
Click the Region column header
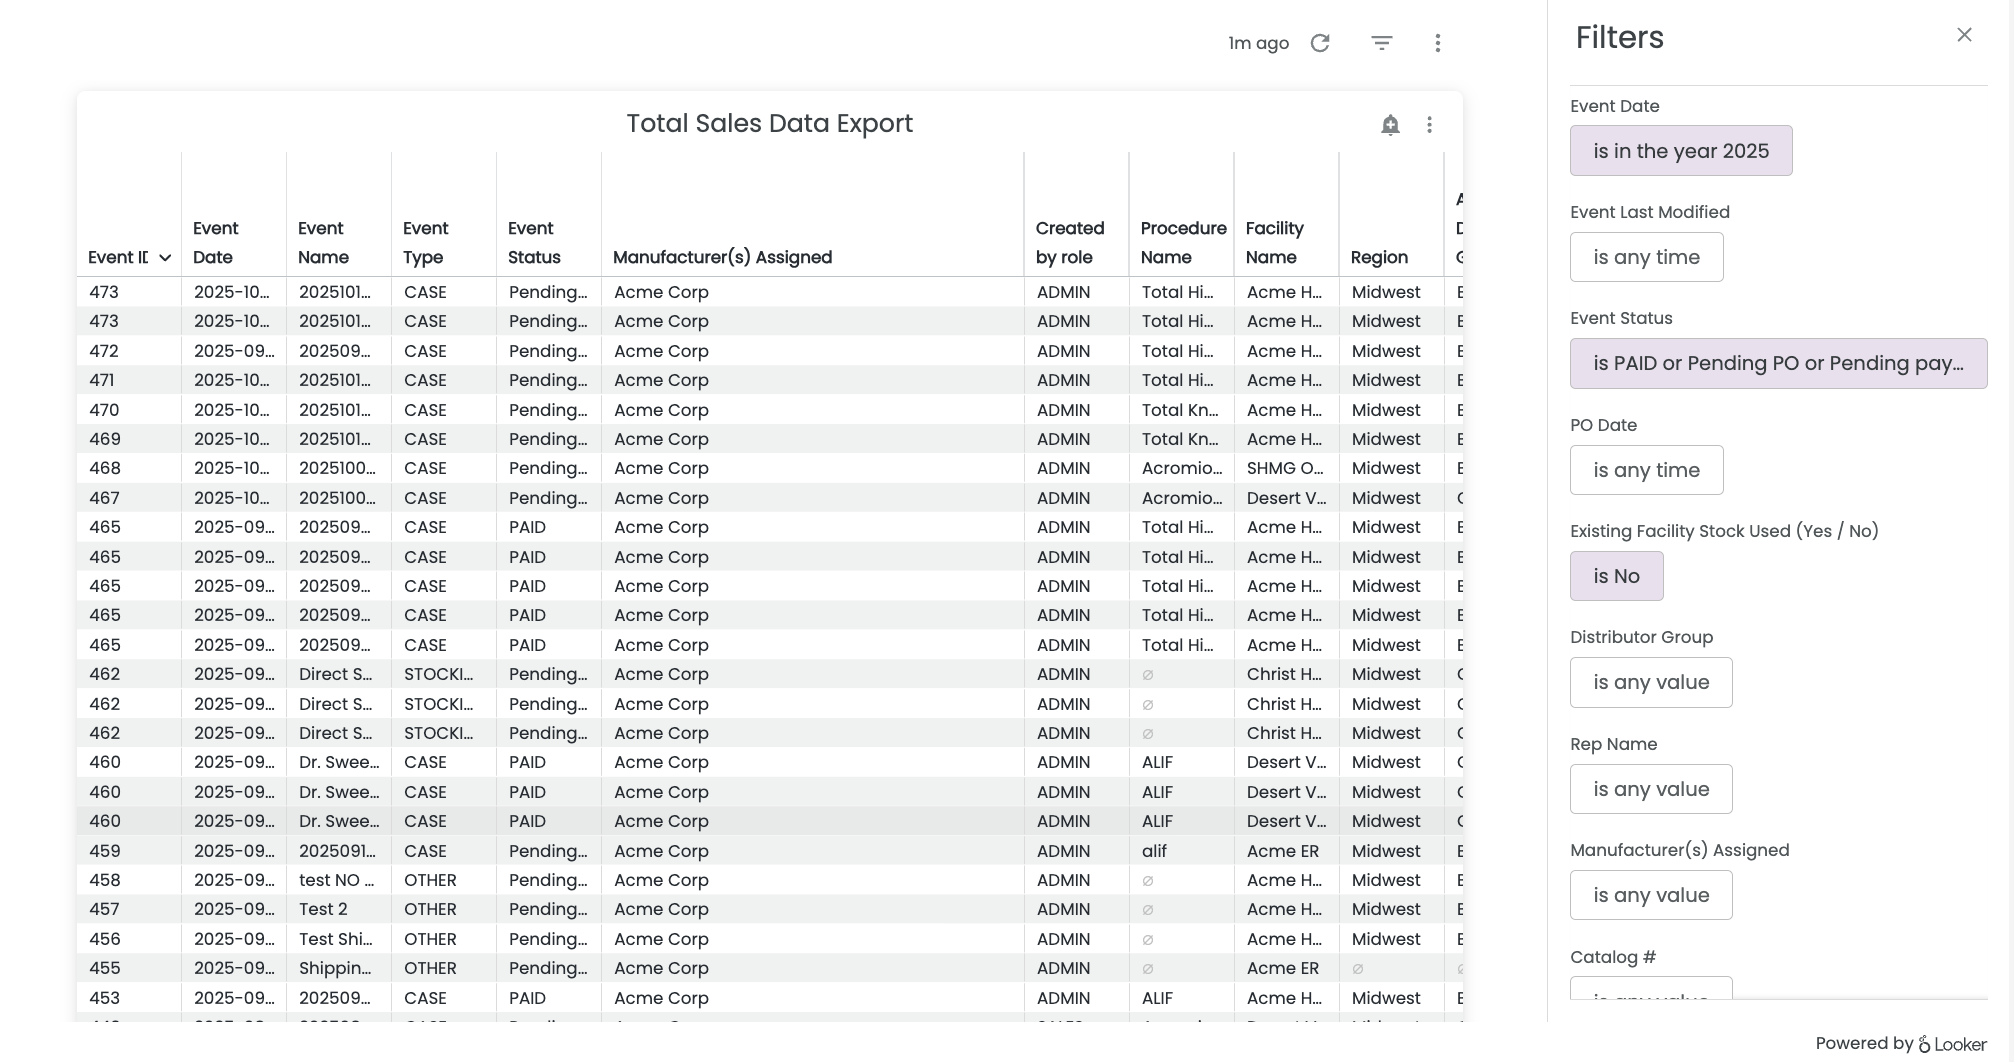(x=1379, y=257)
